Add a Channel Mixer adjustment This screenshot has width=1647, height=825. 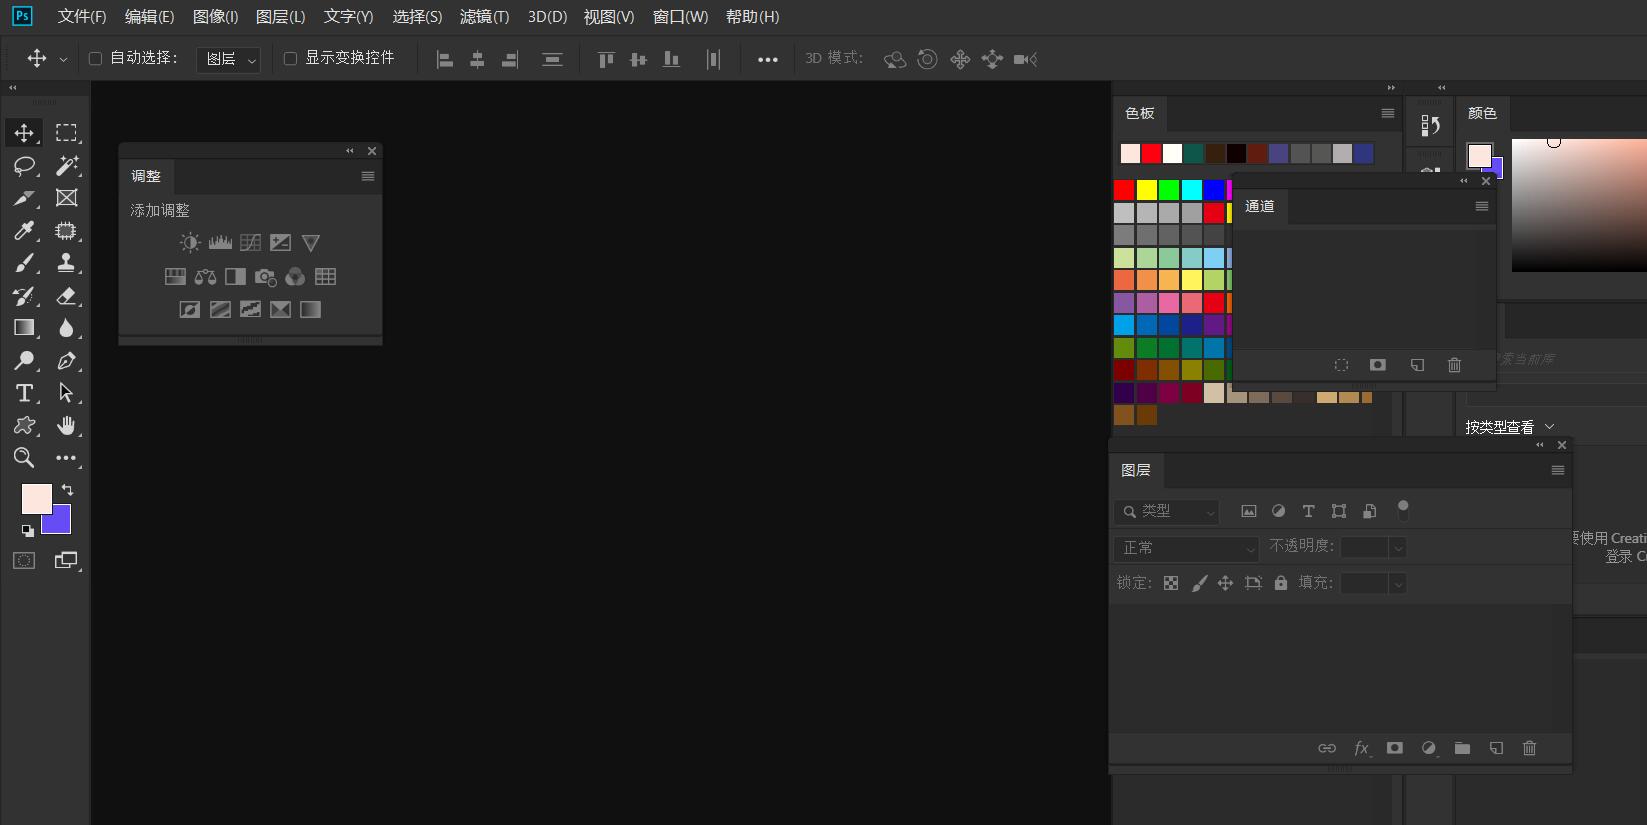pyautogui.click(x=295, y=277)
